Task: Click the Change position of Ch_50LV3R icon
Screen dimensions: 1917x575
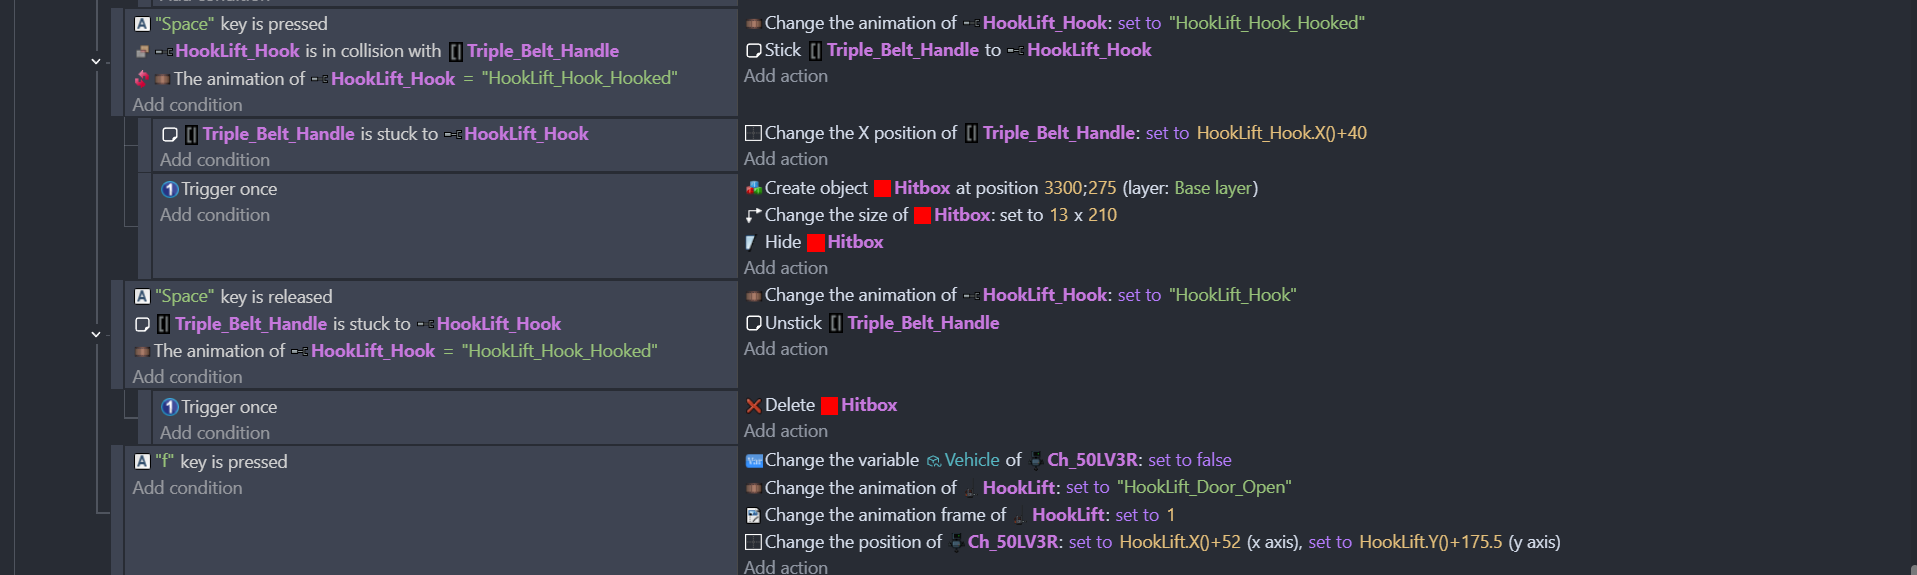Action: pos(754,542)
